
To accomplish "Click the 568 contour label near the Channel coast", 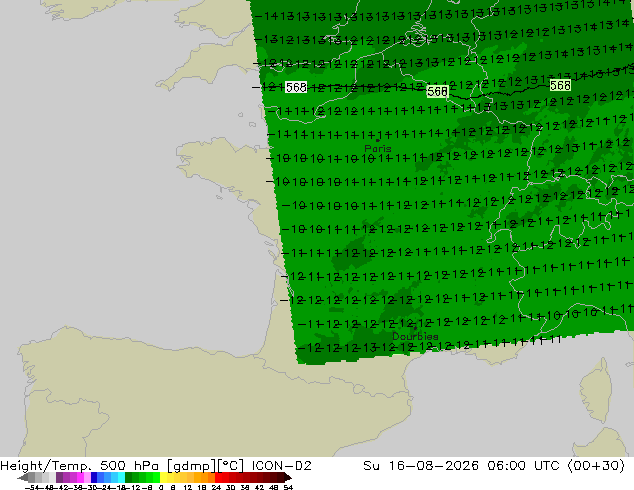I will pos(296,87).
